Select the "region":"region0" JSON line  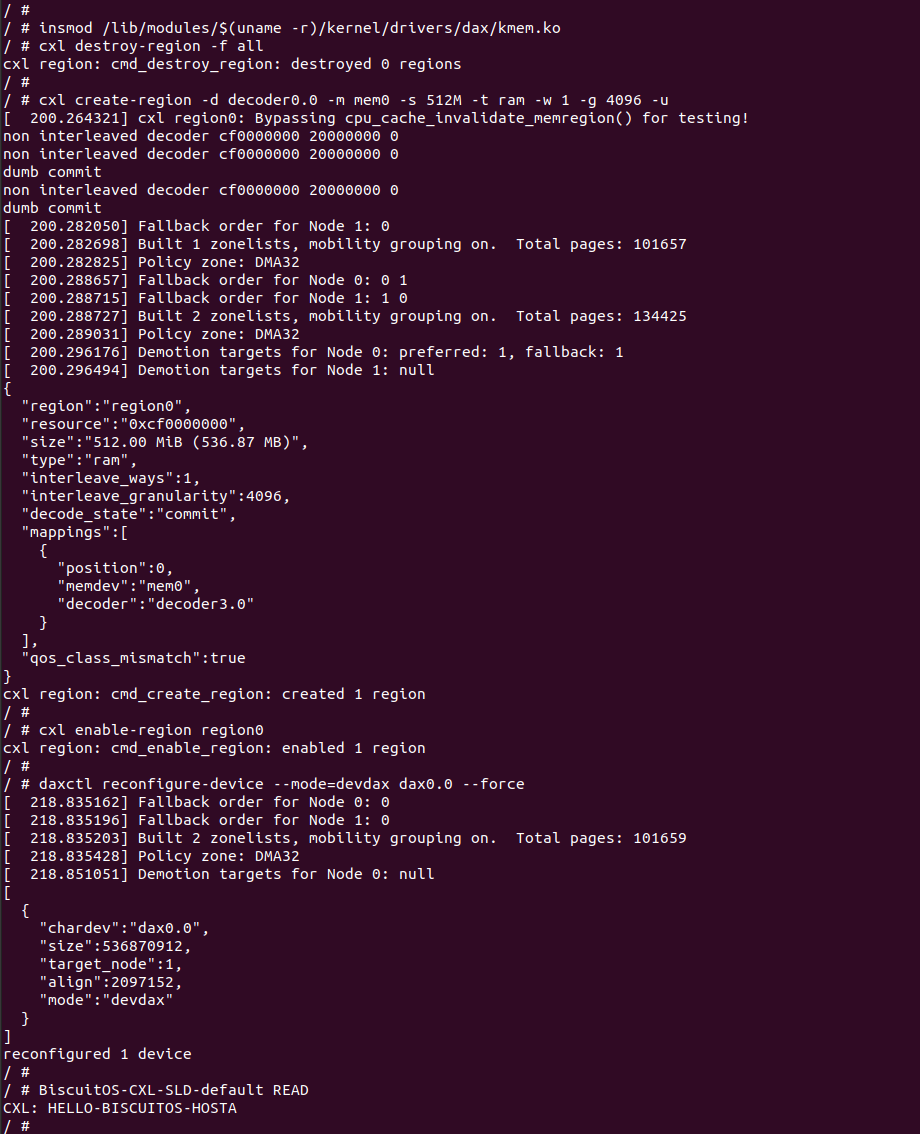pos(106,406)
